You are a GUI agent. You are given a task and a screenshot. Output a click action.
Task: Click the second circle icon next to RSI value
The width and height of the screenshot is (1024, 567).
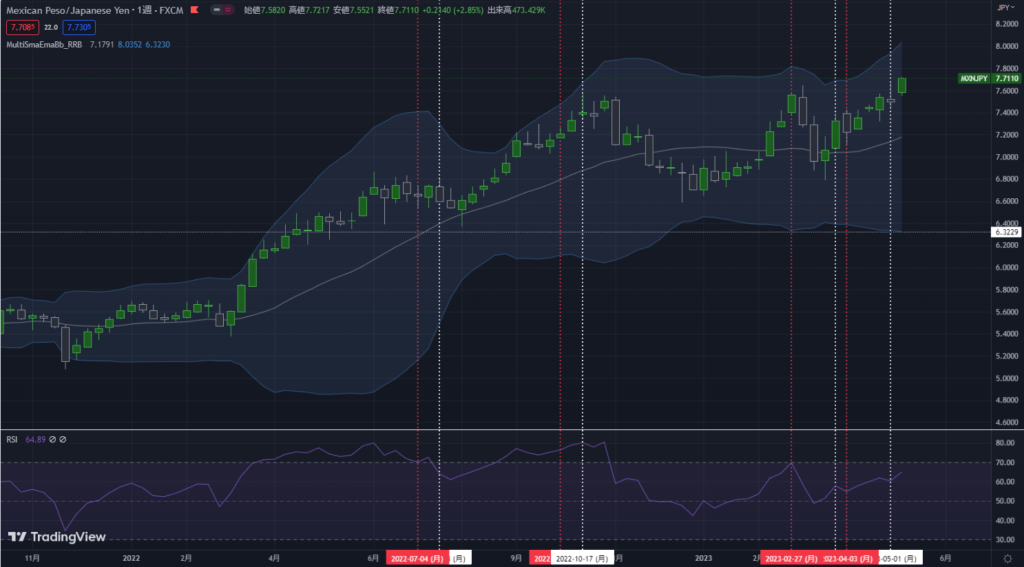pyautogui.click(x=63, y=438)
